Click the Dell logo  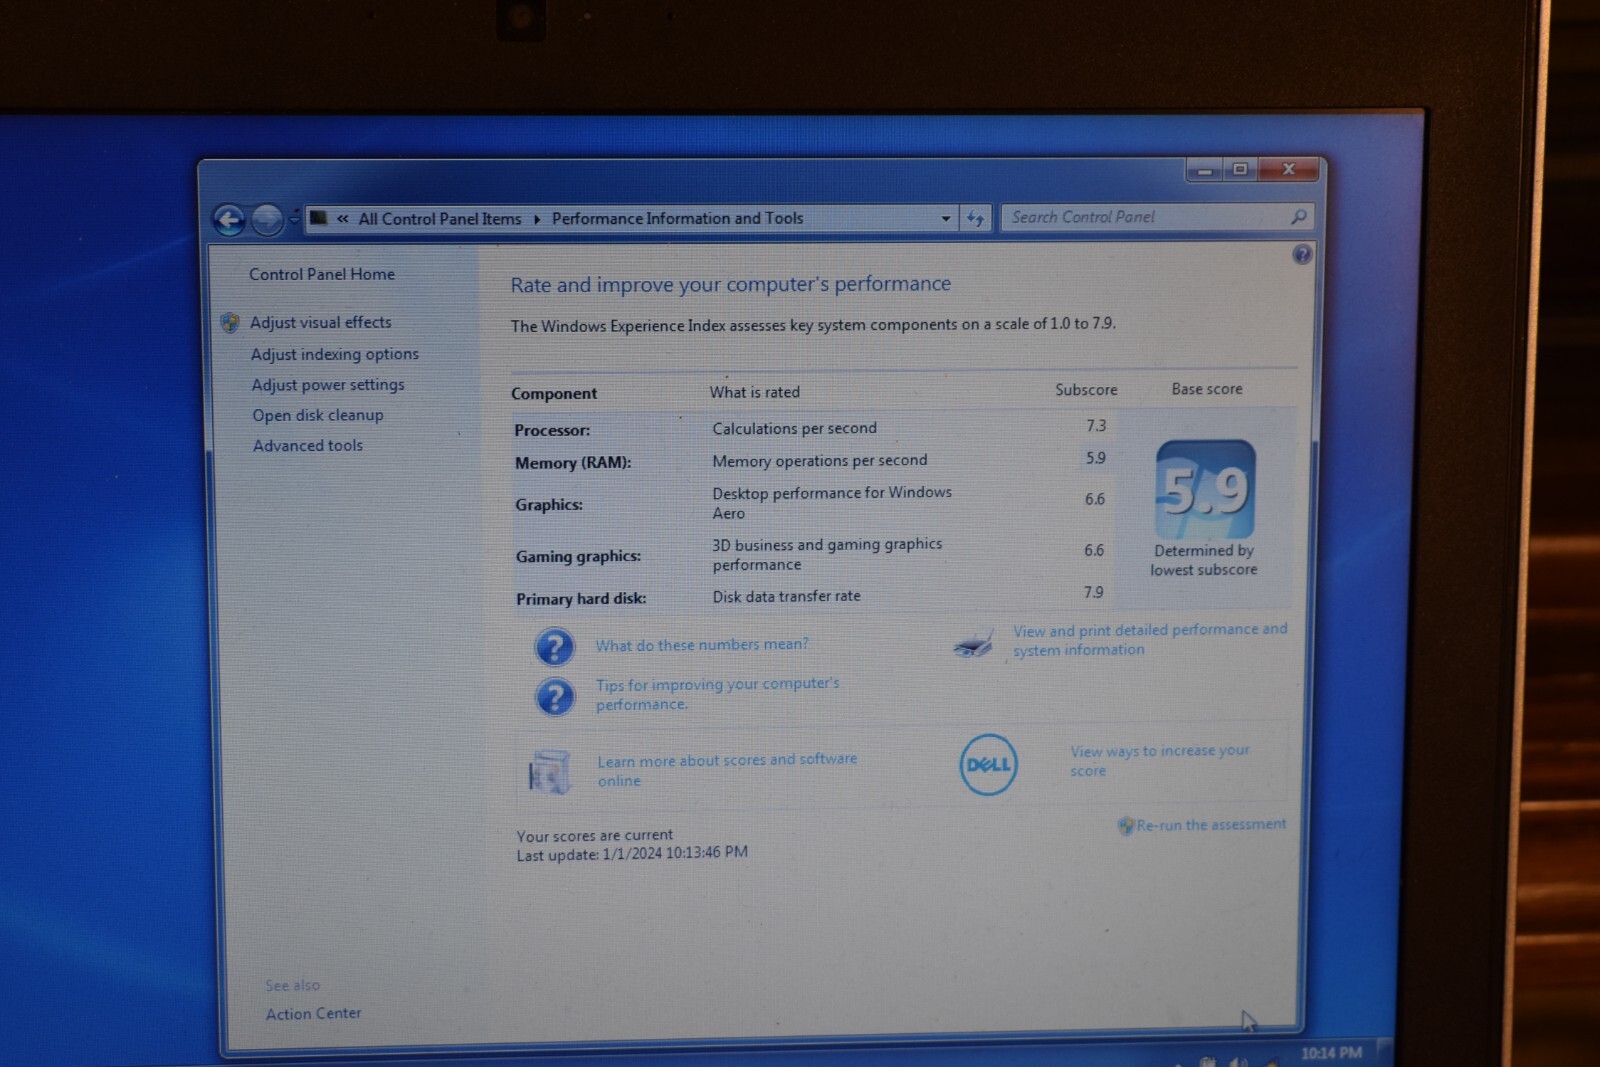[988, 765]
